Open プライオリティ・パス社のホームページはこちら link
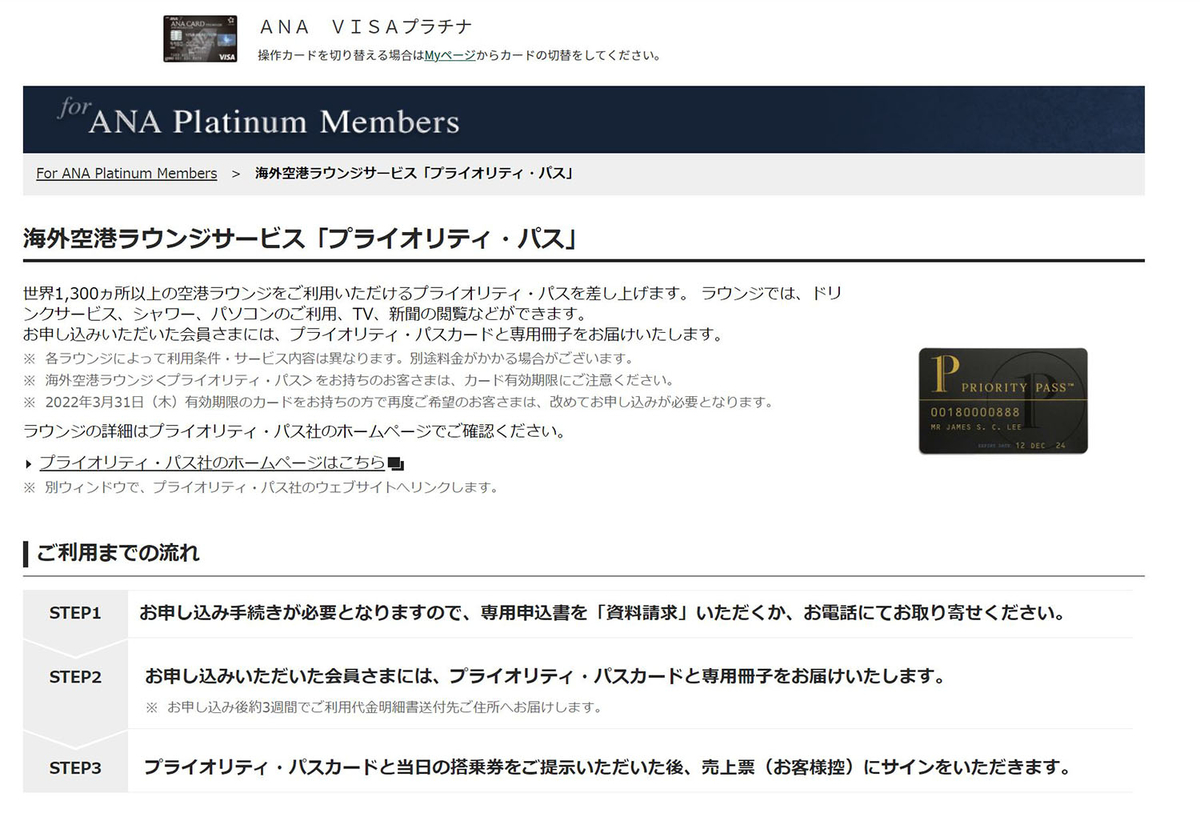This screenshot has width=1200, height=813. click(212, 463)
